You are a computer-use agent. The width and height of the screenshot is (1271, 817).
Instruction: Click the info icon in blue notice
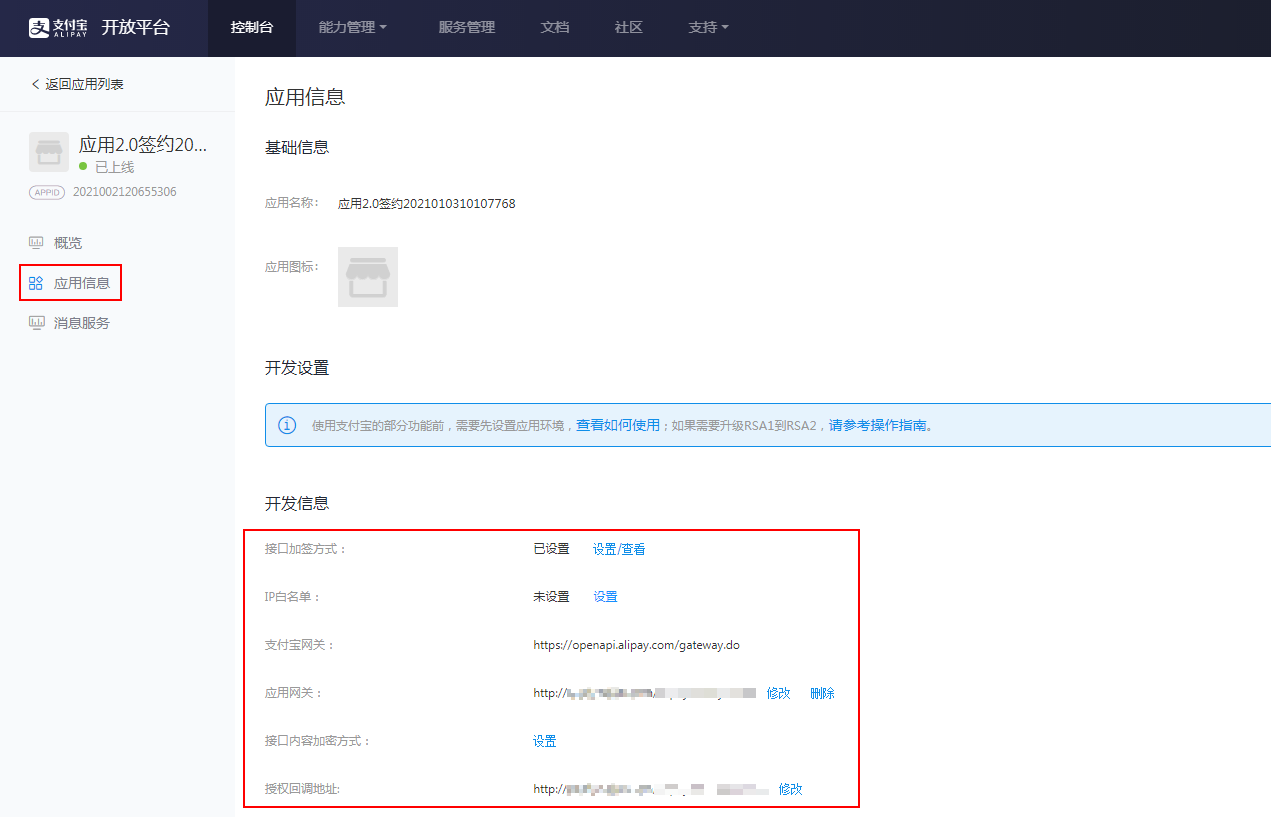coord(287,425)
